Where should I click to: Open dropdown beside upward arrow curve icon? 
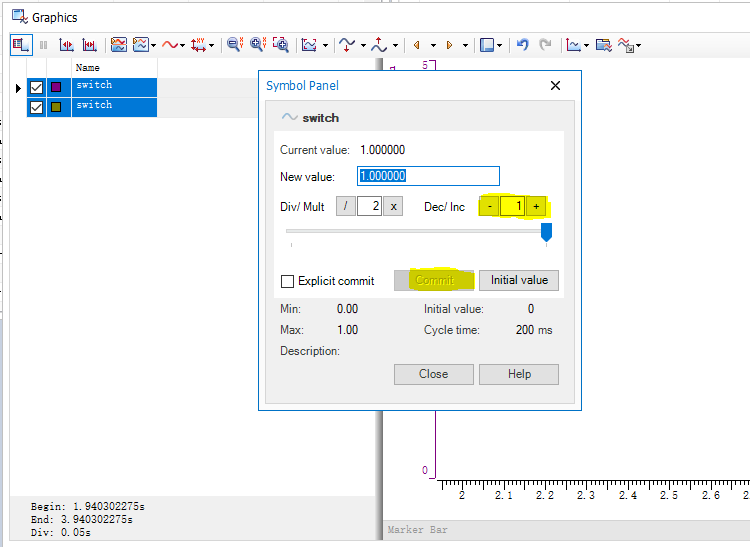[x=396, y=45]
